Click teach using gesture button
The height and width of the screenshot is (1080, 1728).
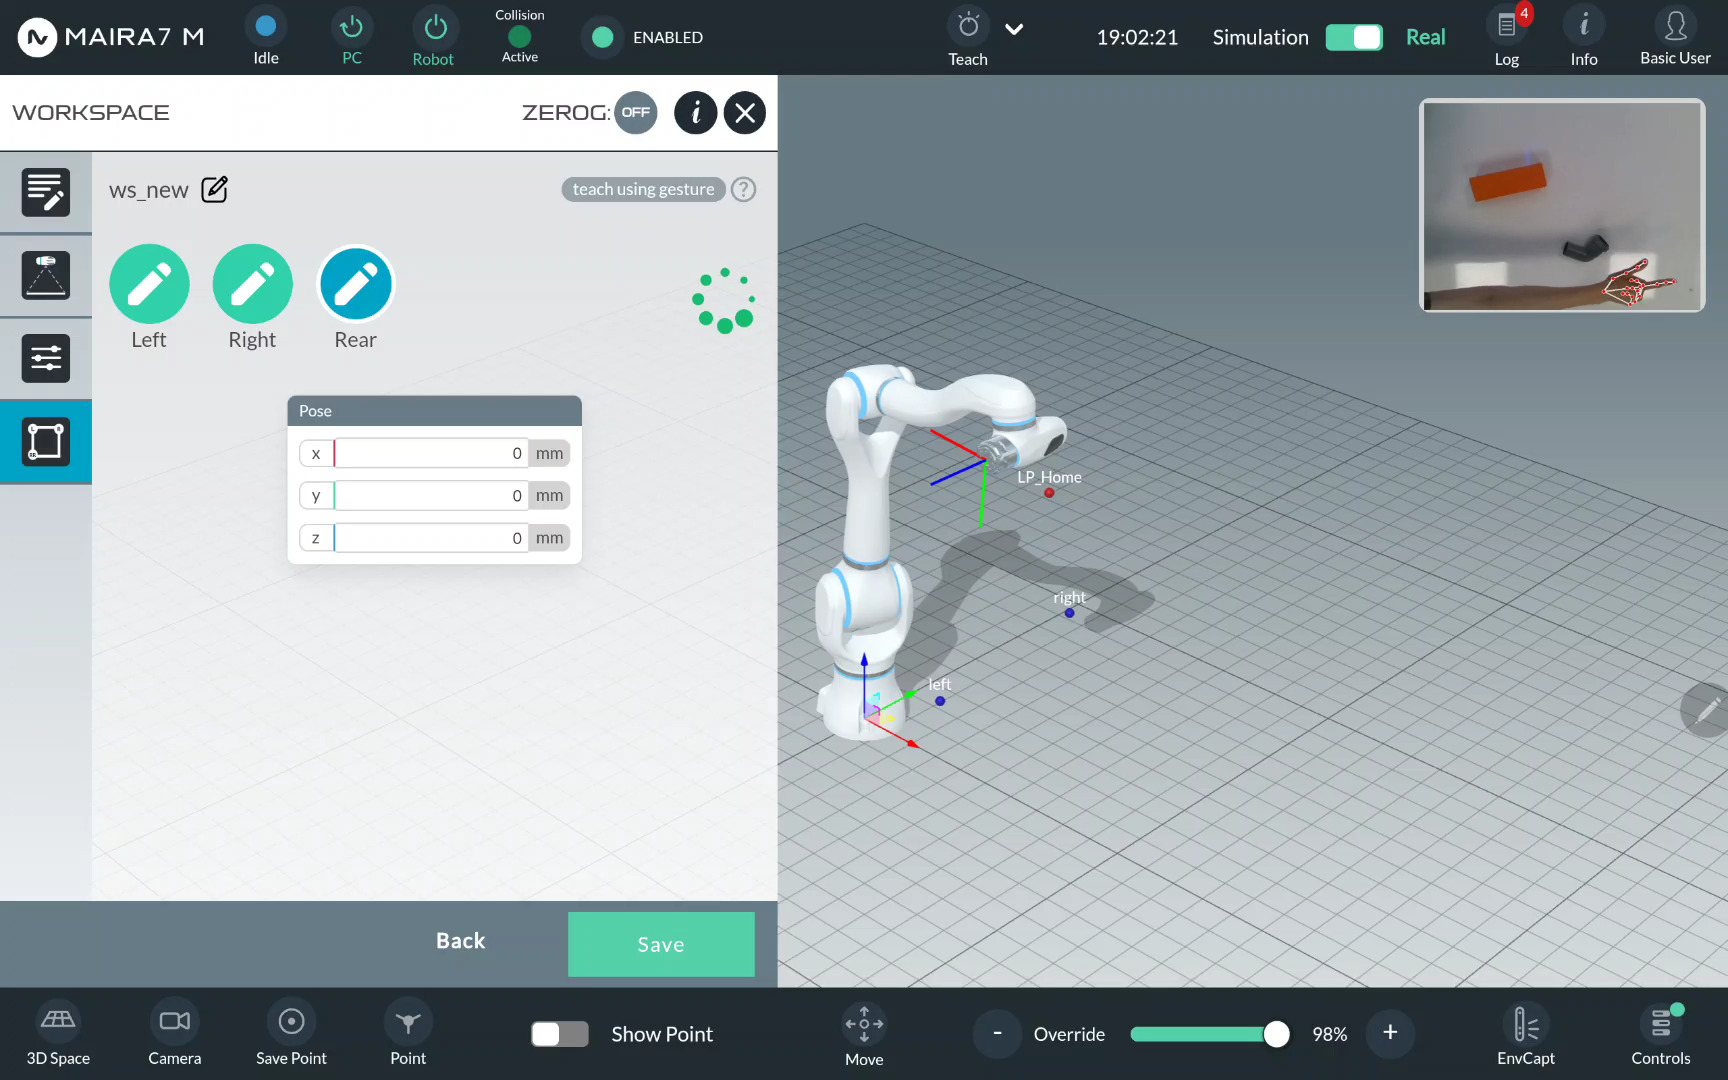click(x=643, y=189)
